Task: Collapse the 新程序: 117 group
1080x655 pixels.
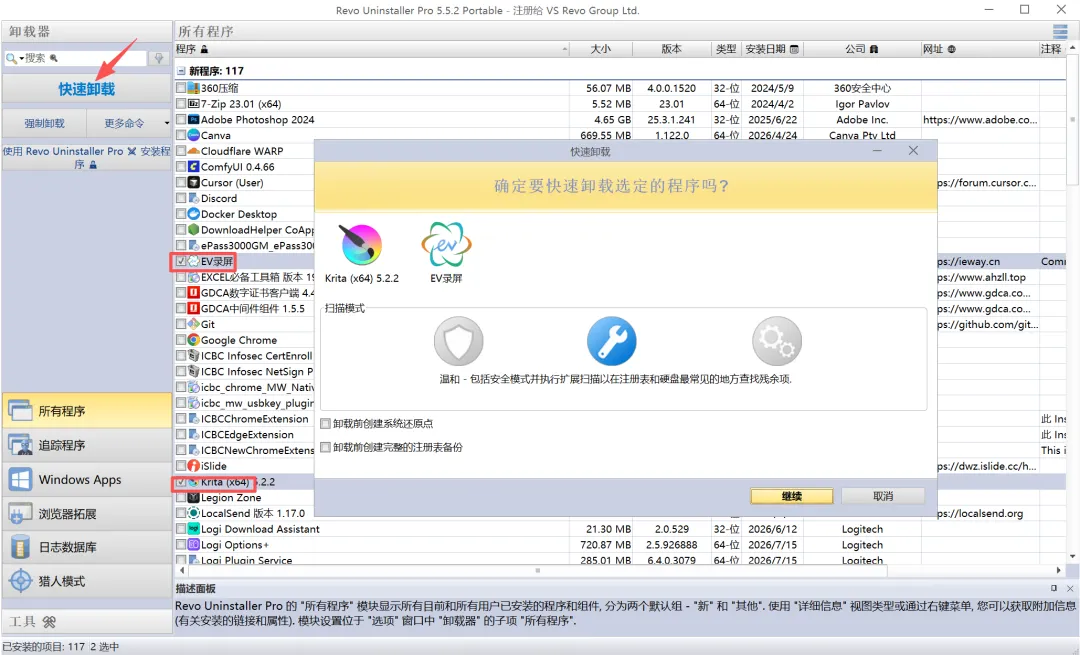Action: (x=181, y=71)
